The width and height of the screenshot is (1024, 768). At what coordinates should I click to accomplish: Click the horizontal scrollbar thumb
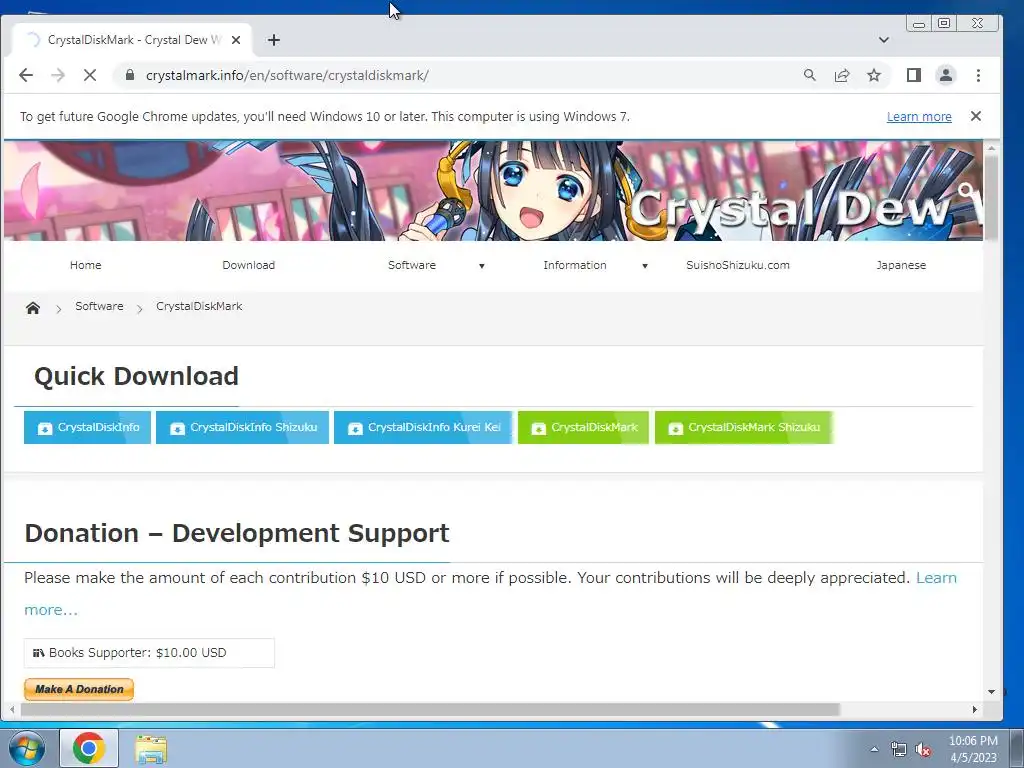(x=430, y=709)
